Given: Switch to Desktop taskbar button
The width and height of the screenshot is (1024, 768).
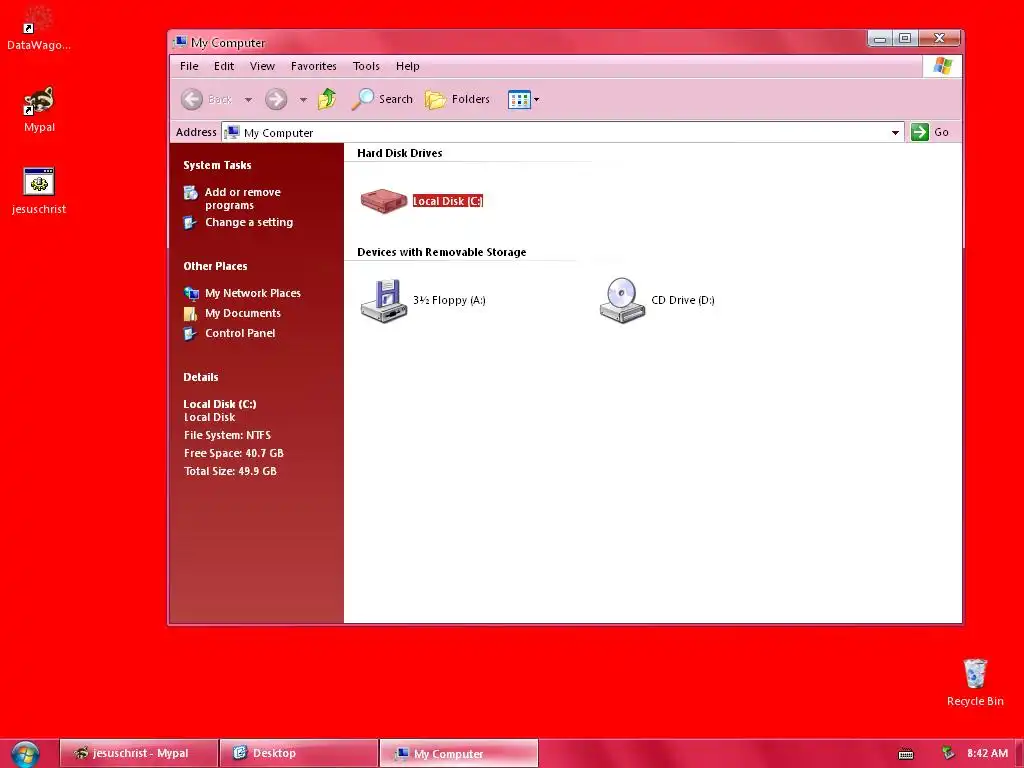Looking at the screenshot, I should 299,753.
